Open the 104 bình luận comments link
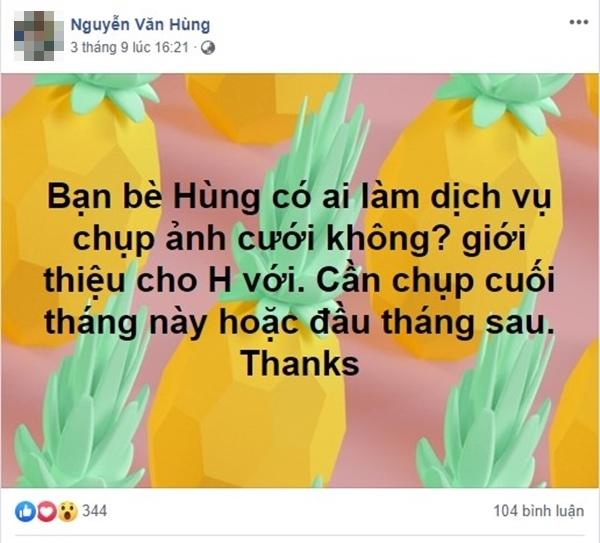Screen dimensions: 600x543 539,511
